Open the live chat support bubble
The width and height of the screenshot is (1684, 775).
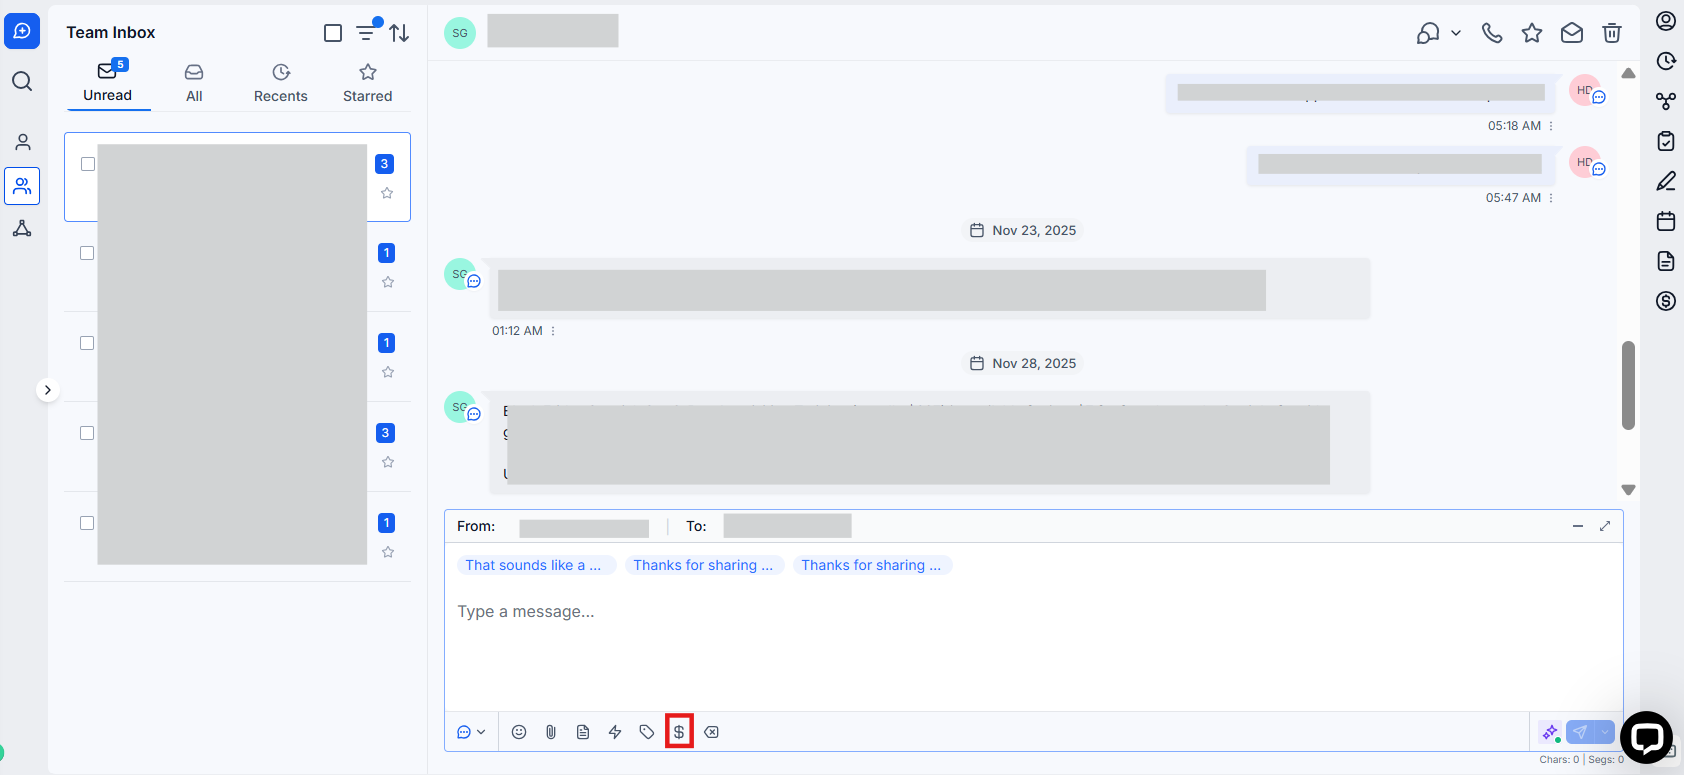click(1646, 738)
